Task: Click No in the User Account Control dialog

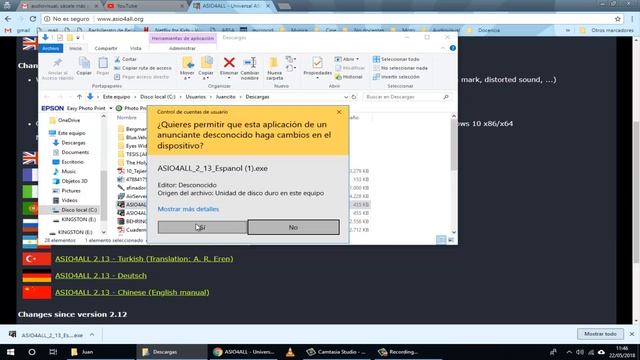Action: (x=293, y=227)
